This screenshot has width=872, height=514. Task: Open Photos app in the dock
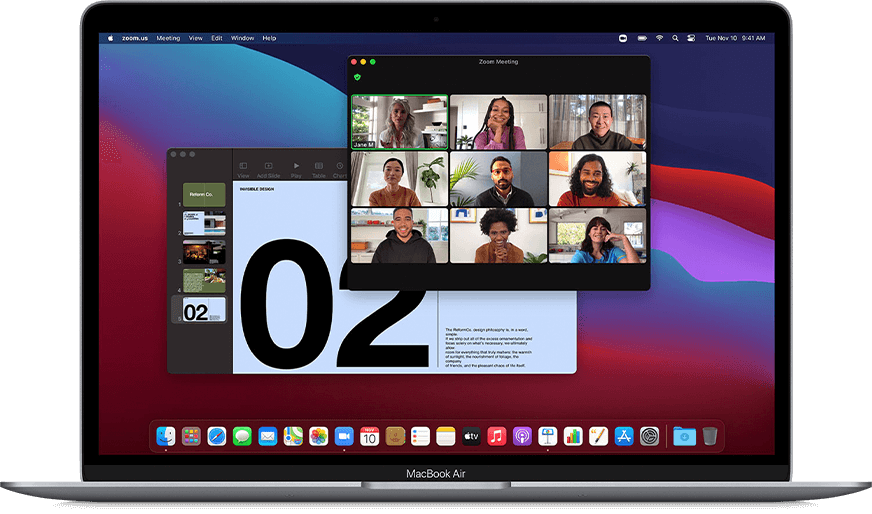click(319, 437)
